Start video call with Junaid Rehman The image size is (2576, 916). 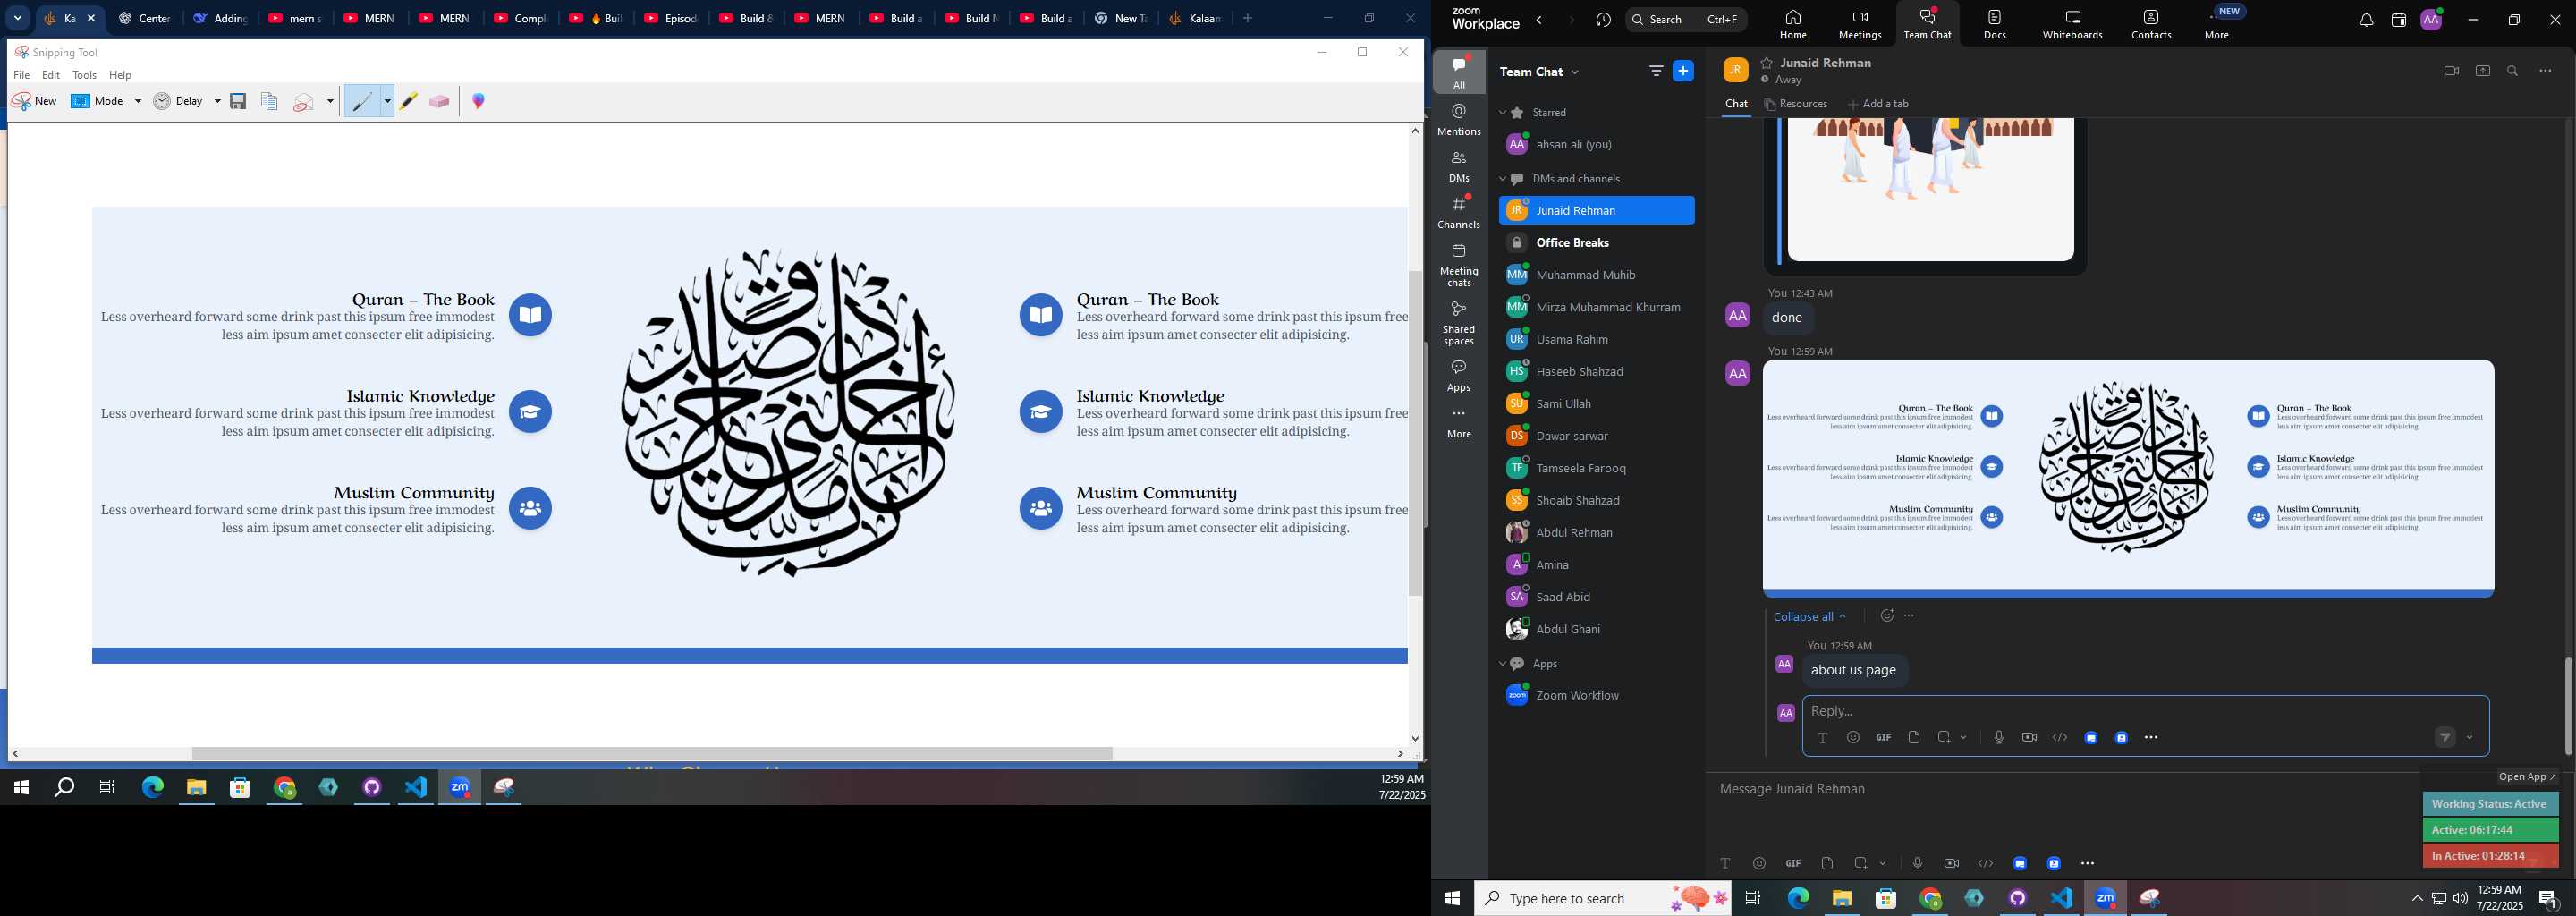[2451, 71]
